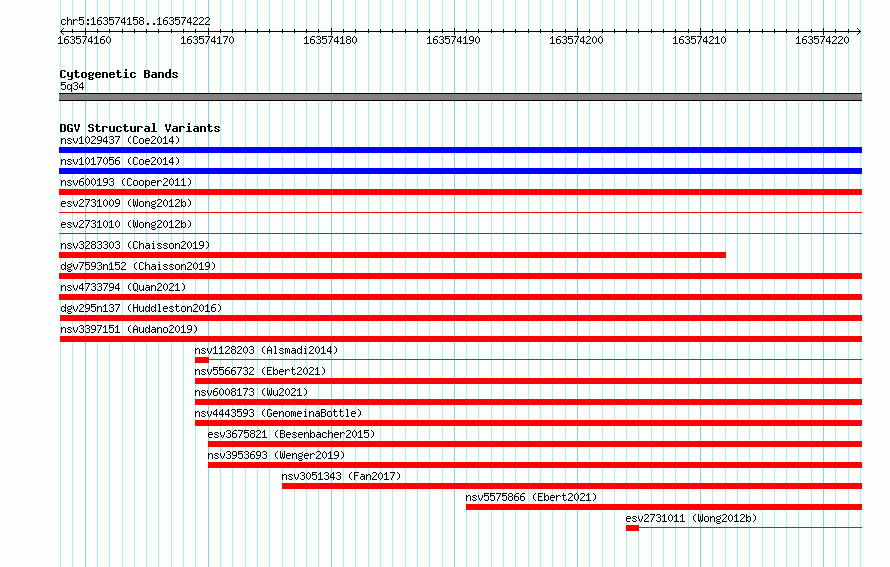Image resolution: width=890 pixels, height=567 pixels.
Task: Click ruler position 163574180
Action: tap(330, 40)
